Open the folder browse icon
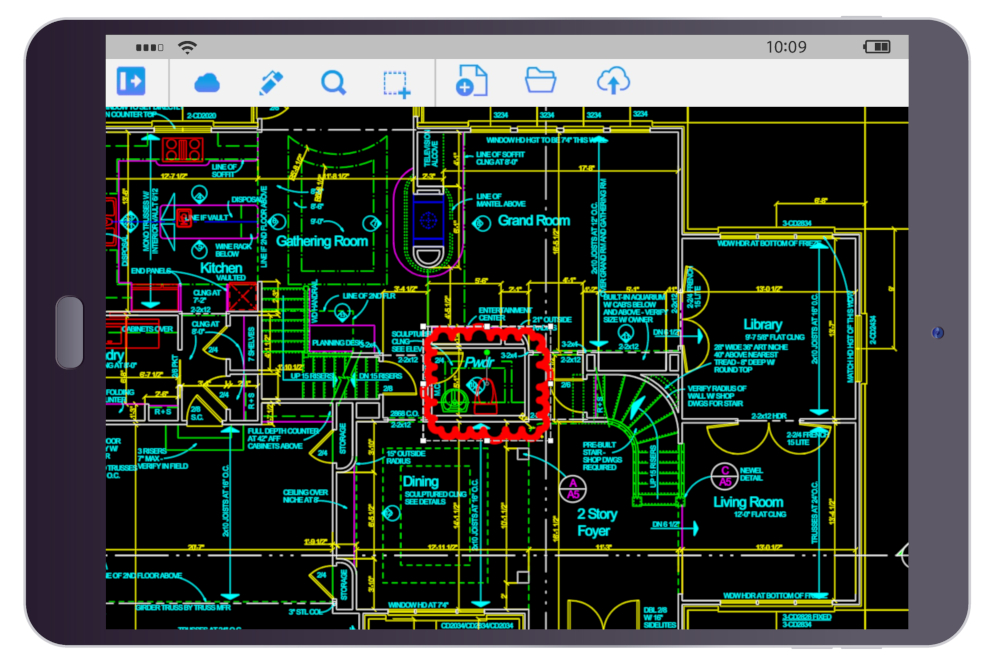The image size is (1000, 667). click(540, 81)
